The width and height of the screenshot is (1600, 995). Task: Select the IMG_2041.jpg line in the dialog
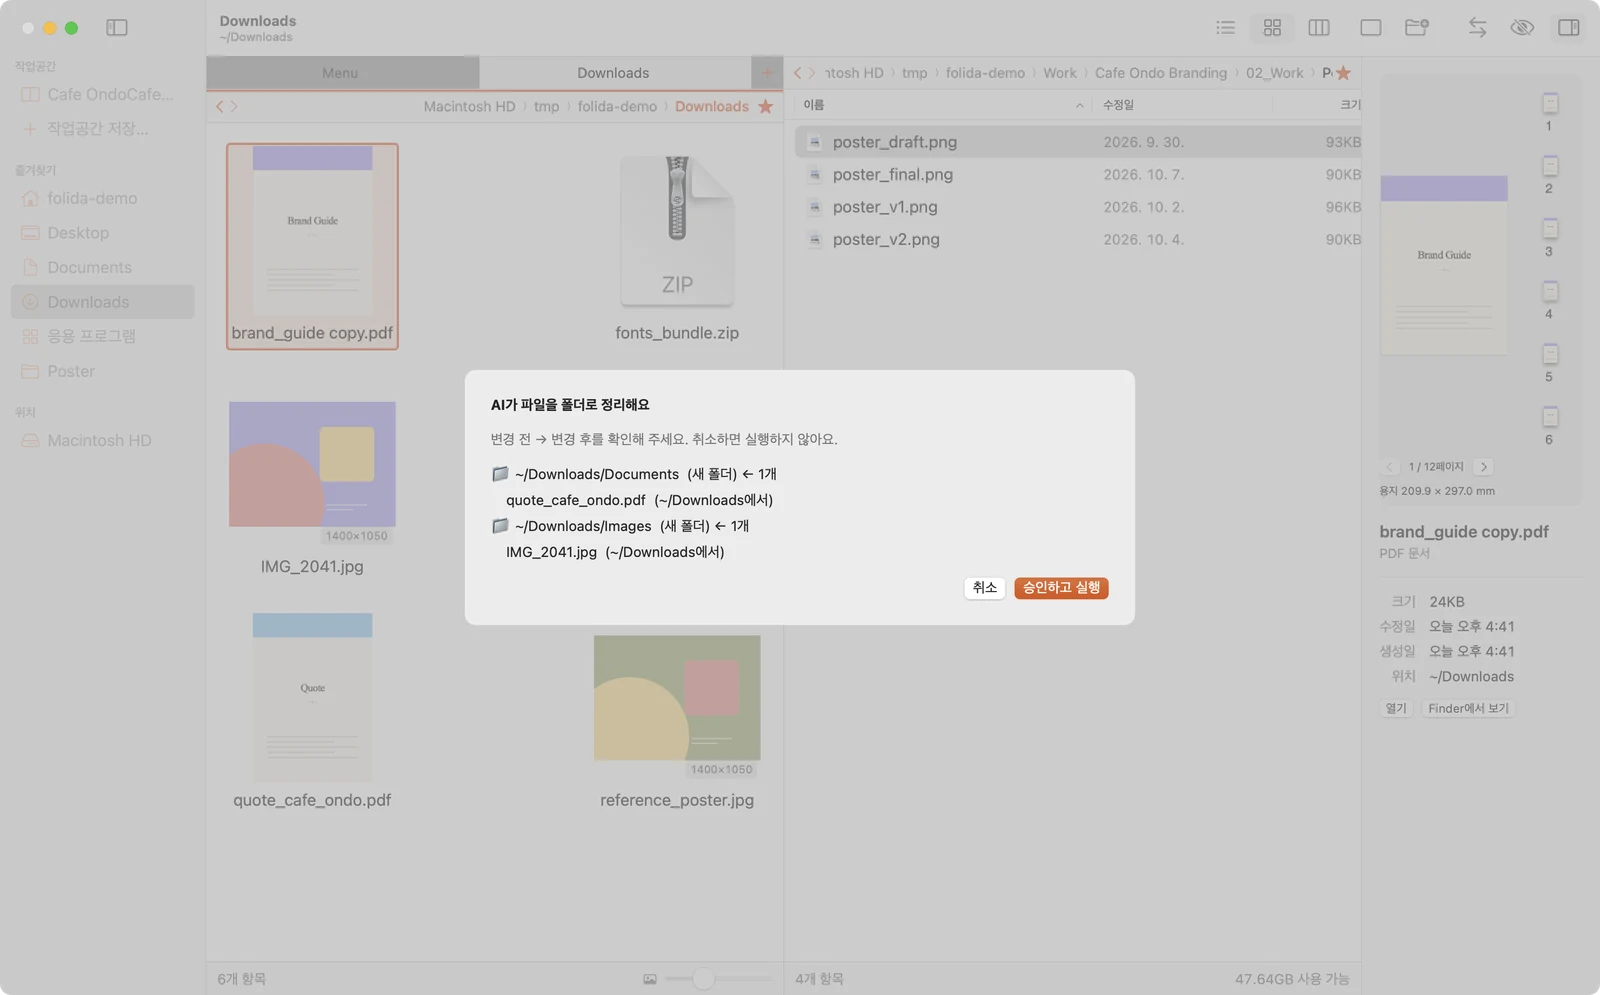click(x=615, y=552)
